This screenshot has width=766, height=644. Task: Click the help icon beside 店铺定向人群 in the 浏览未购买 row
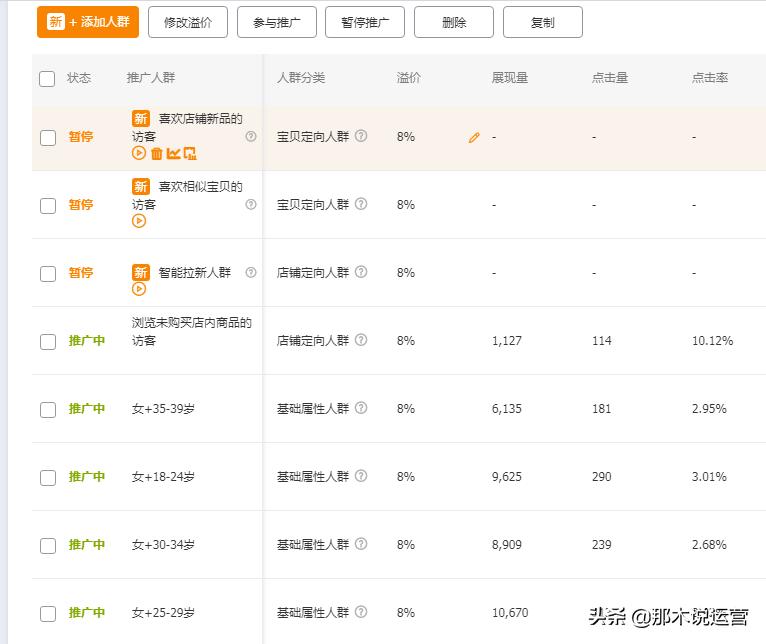click(361, 339)
